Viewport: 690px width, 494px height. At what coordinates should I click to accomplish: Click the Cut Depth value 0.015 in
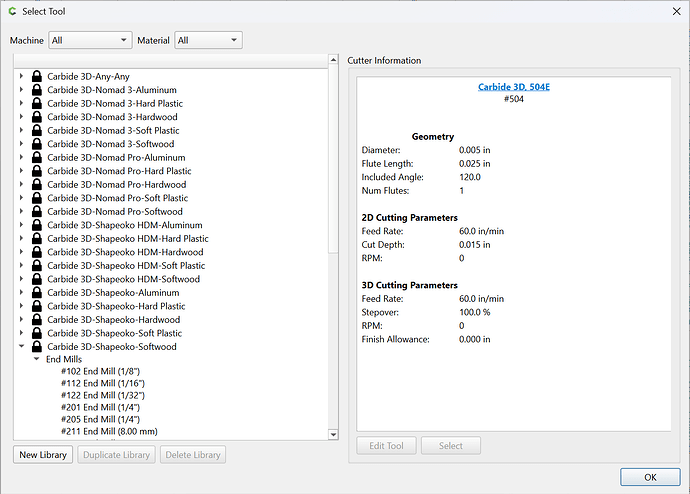[x=474, y=245]
